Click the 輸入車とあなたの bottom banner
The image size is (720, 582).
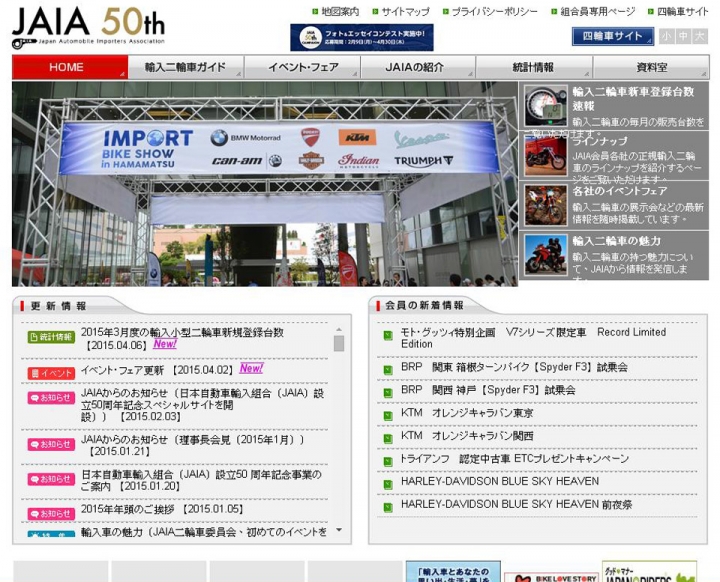tap(453, 571)
